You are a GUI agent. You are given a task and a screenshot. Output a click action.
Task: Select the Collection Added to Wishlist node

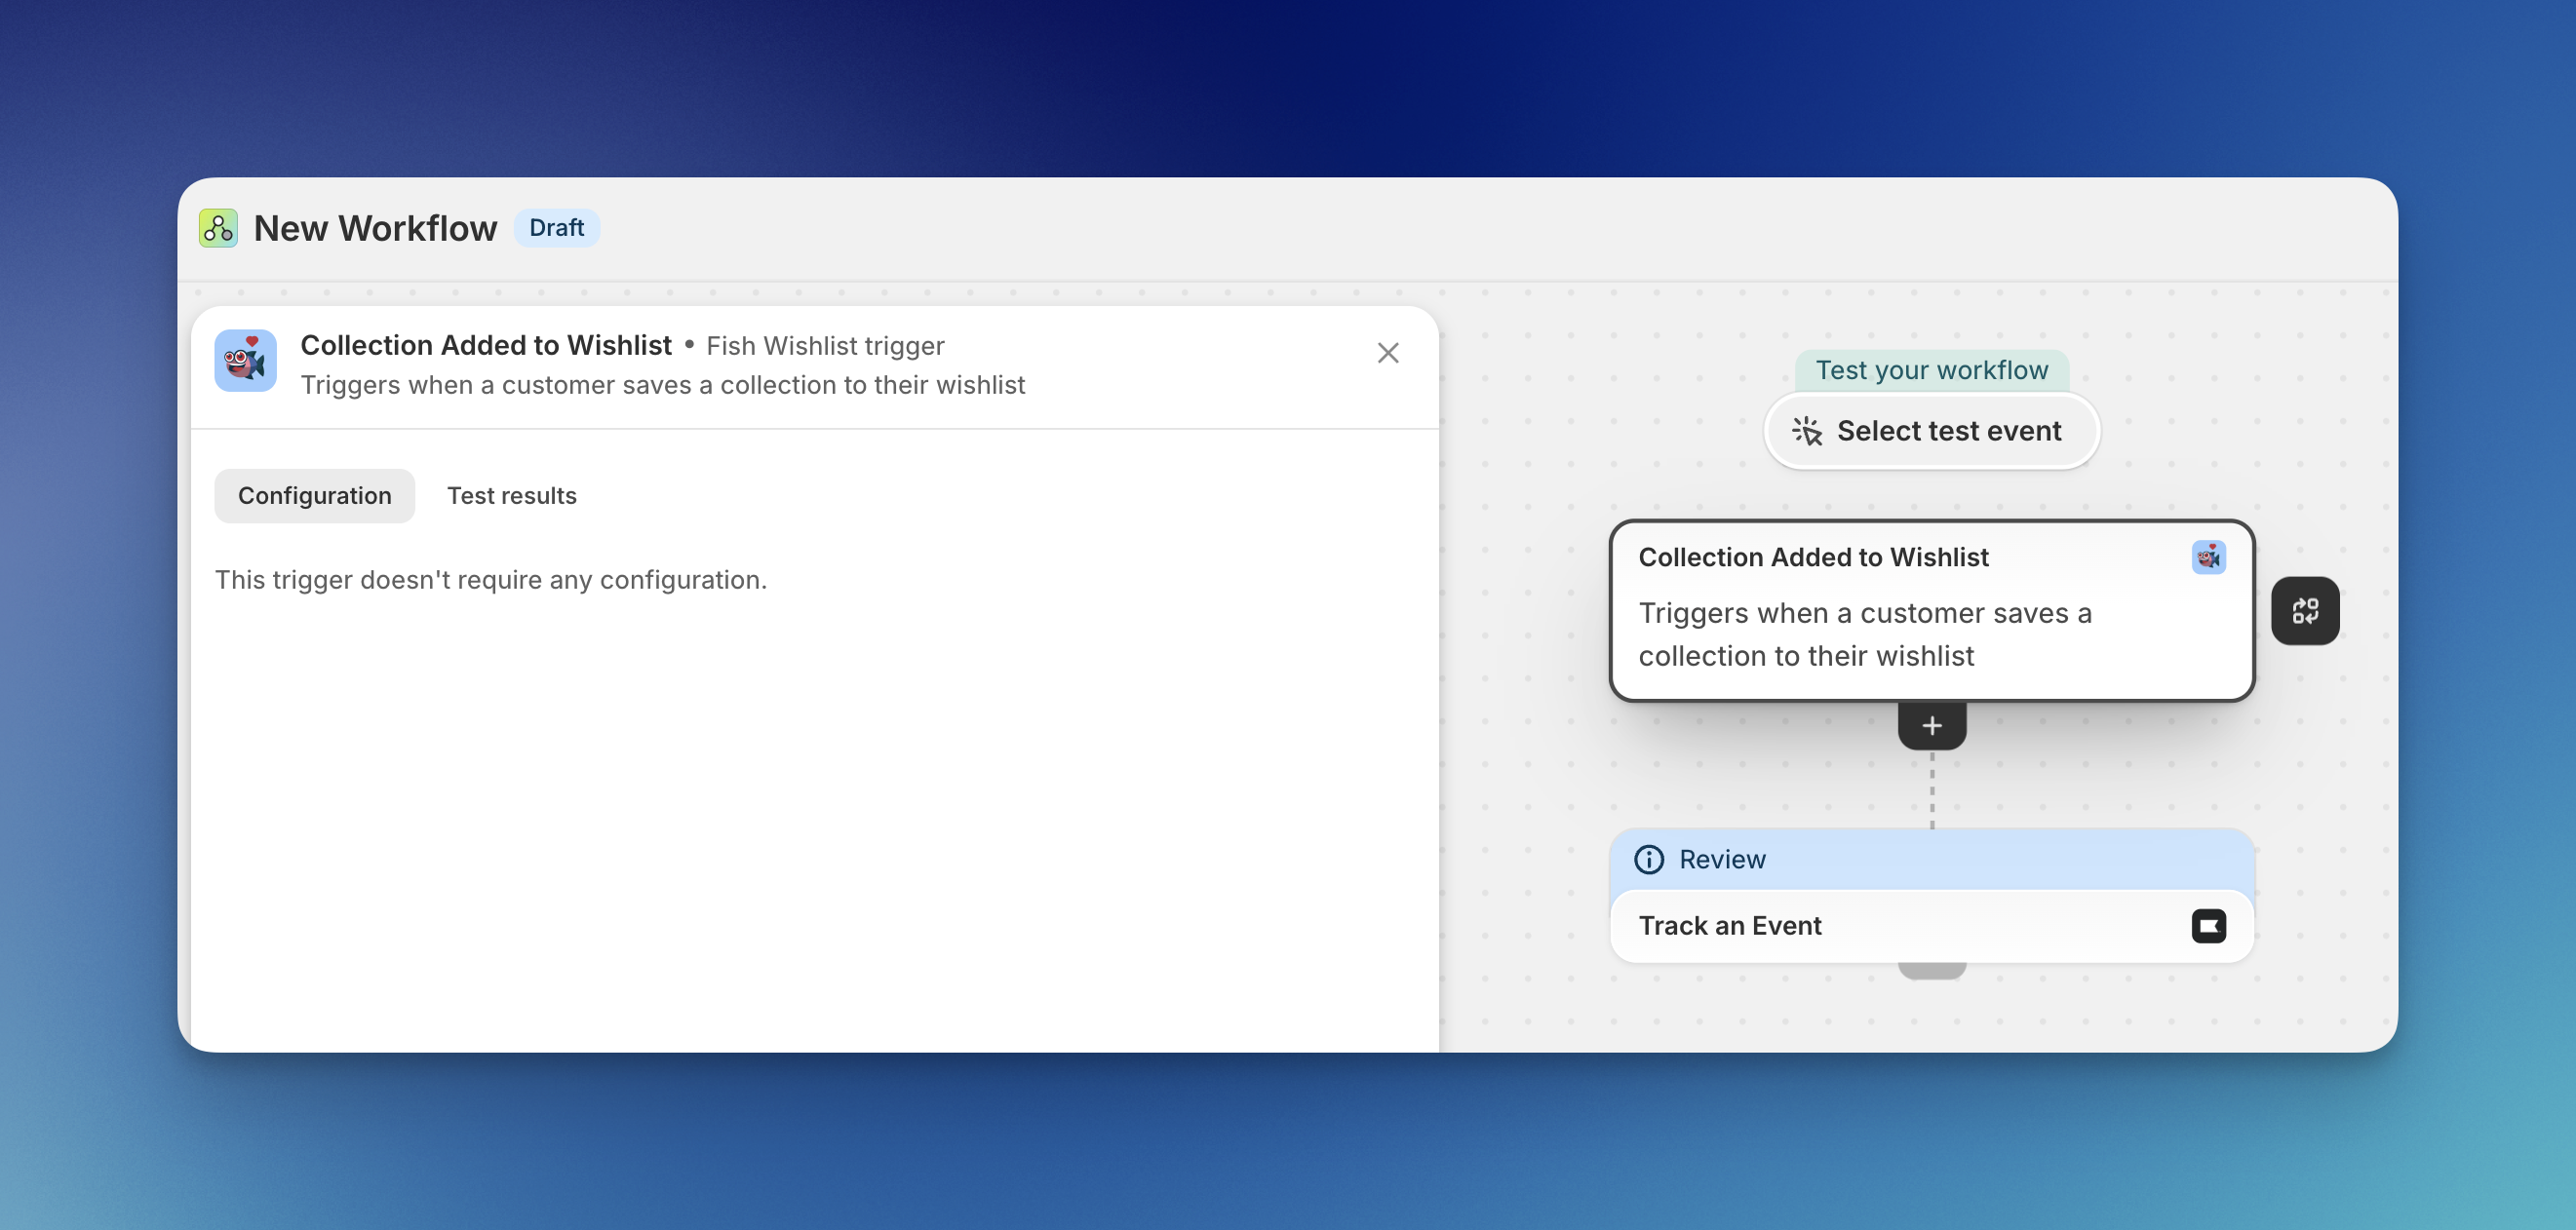pos(1931,610)
